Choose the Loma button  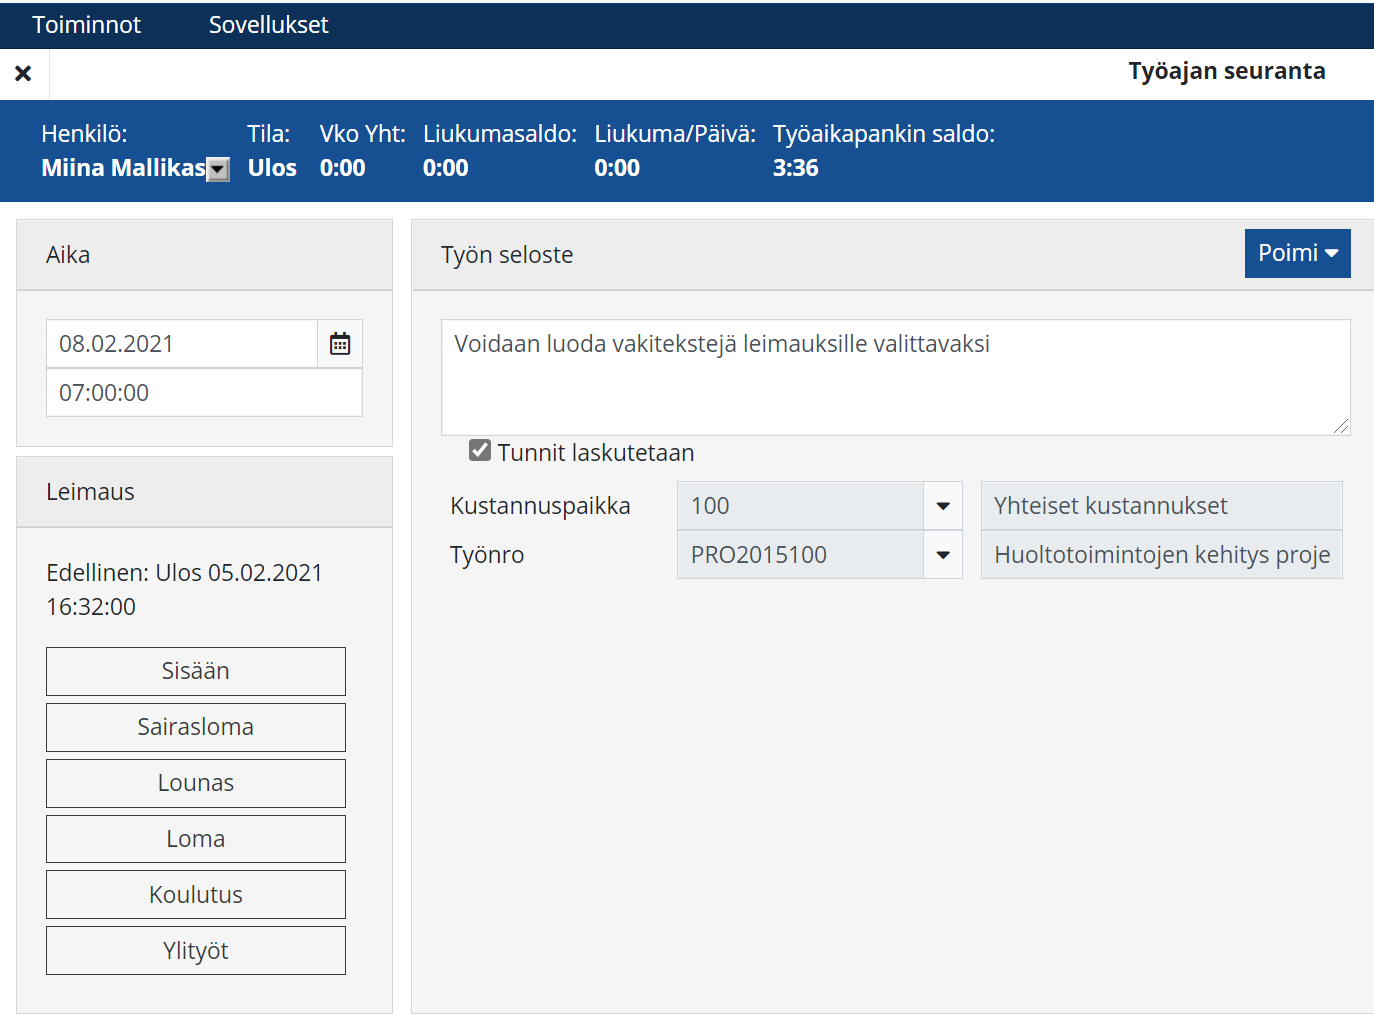pos(196,839)
